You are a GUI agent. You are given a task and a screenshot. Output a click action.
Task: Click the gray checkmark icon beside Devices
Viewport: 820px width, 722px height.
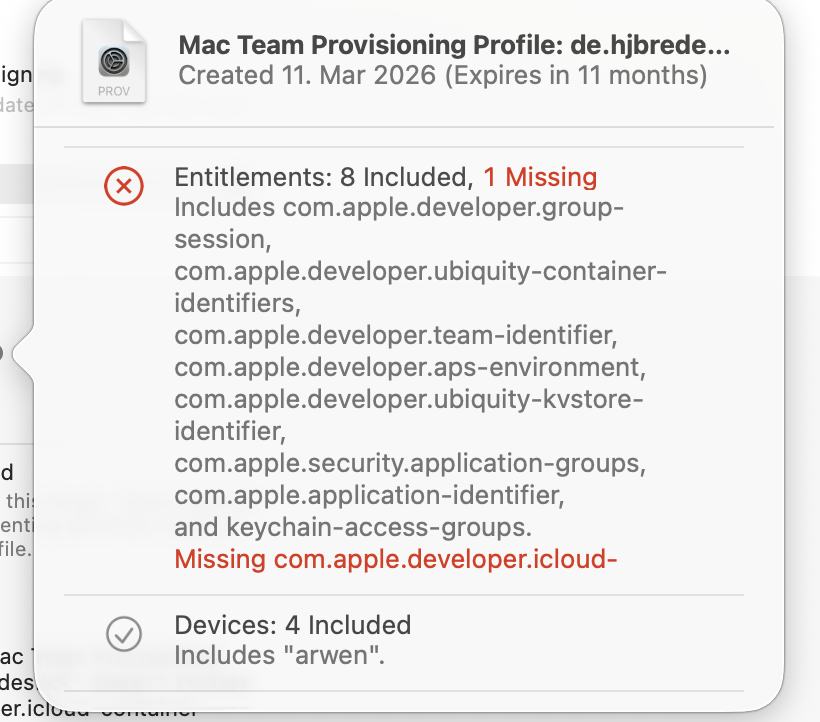point(124,633)
